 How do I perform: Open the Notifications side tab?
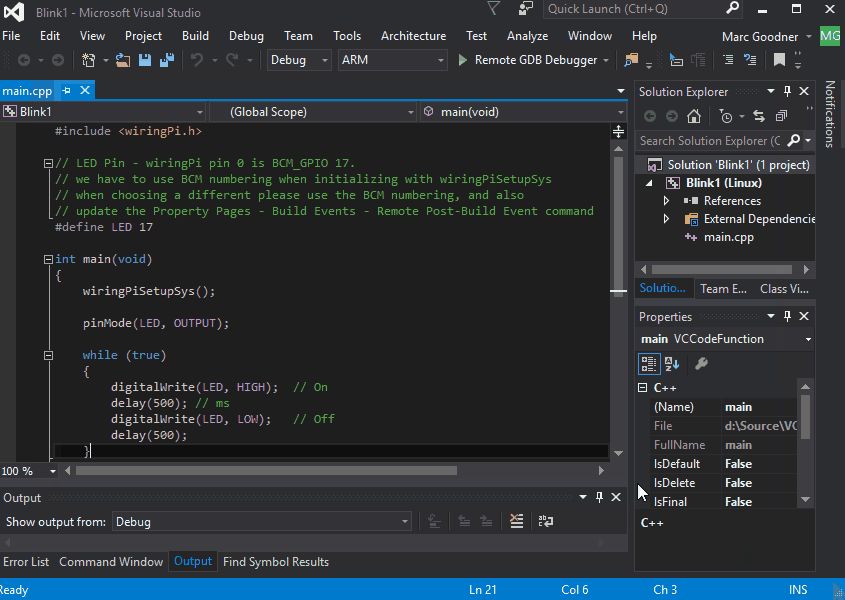830,114
